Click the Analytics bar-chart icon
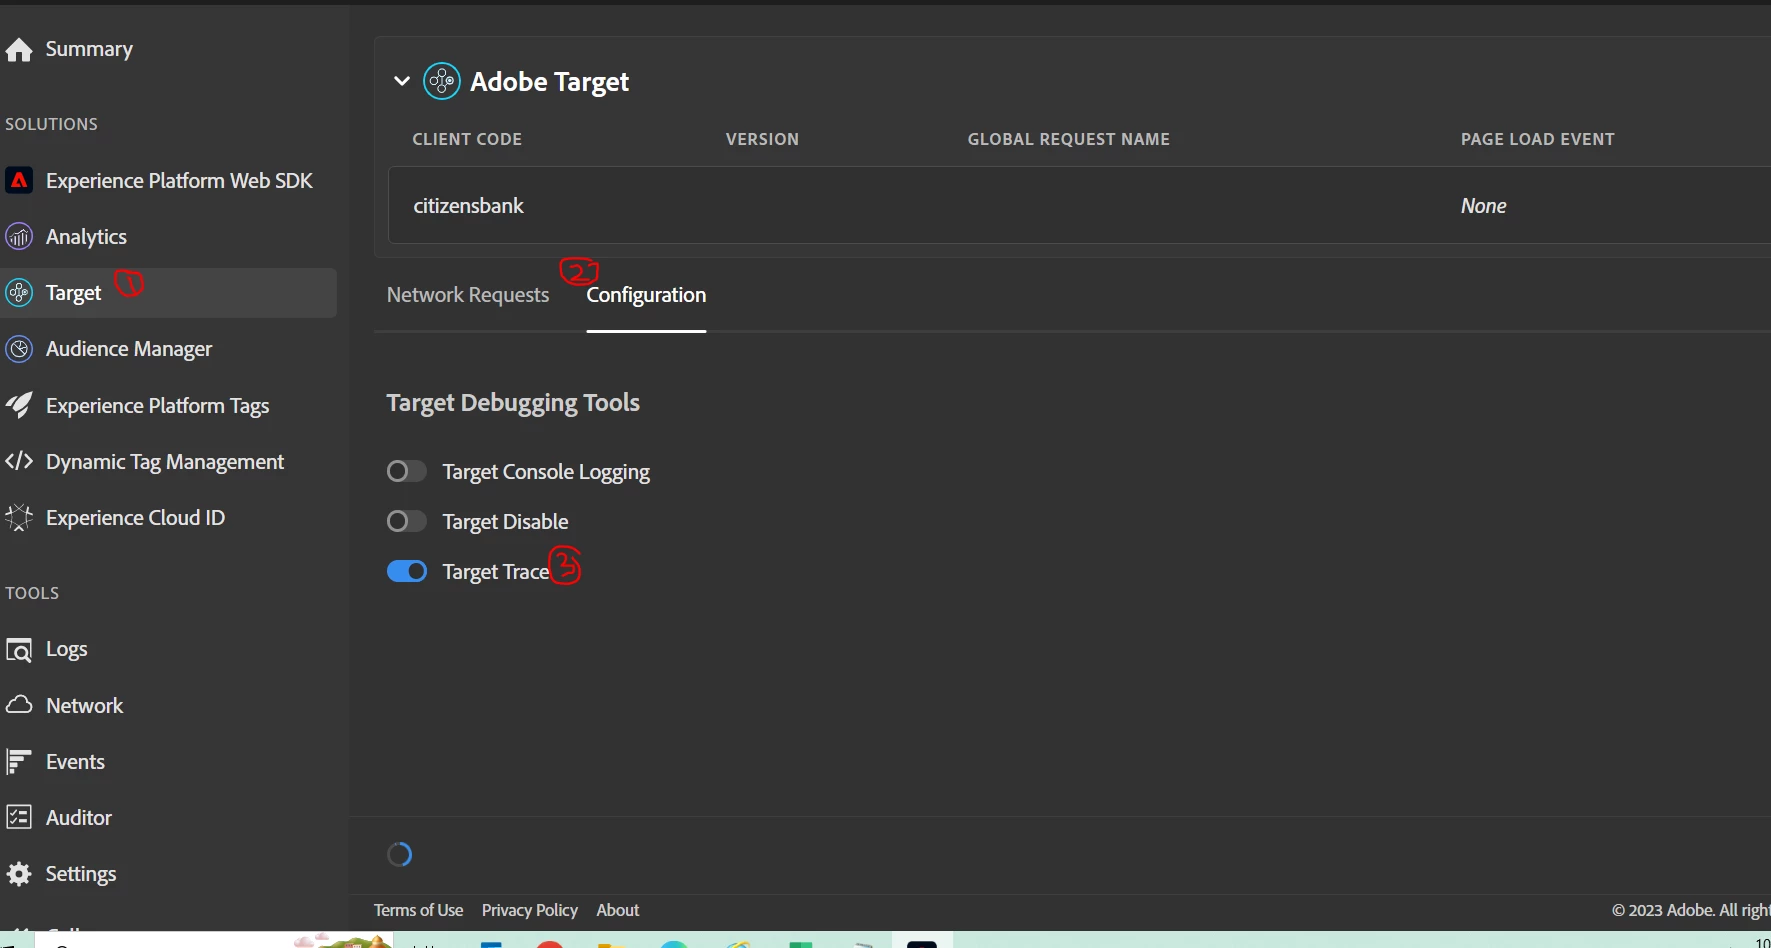Image resolution: width=1771 pixels, height=948 pixels. 19,237
